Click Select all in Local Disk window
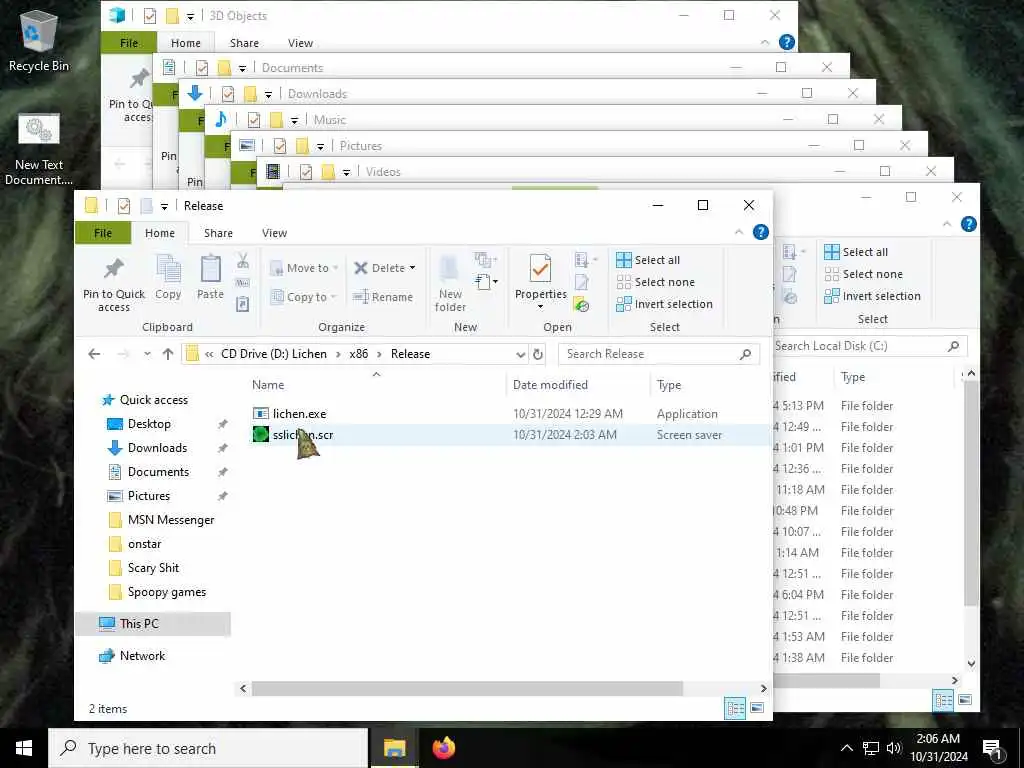Screen dimensions: 1024x768 [x=856, y=252]
